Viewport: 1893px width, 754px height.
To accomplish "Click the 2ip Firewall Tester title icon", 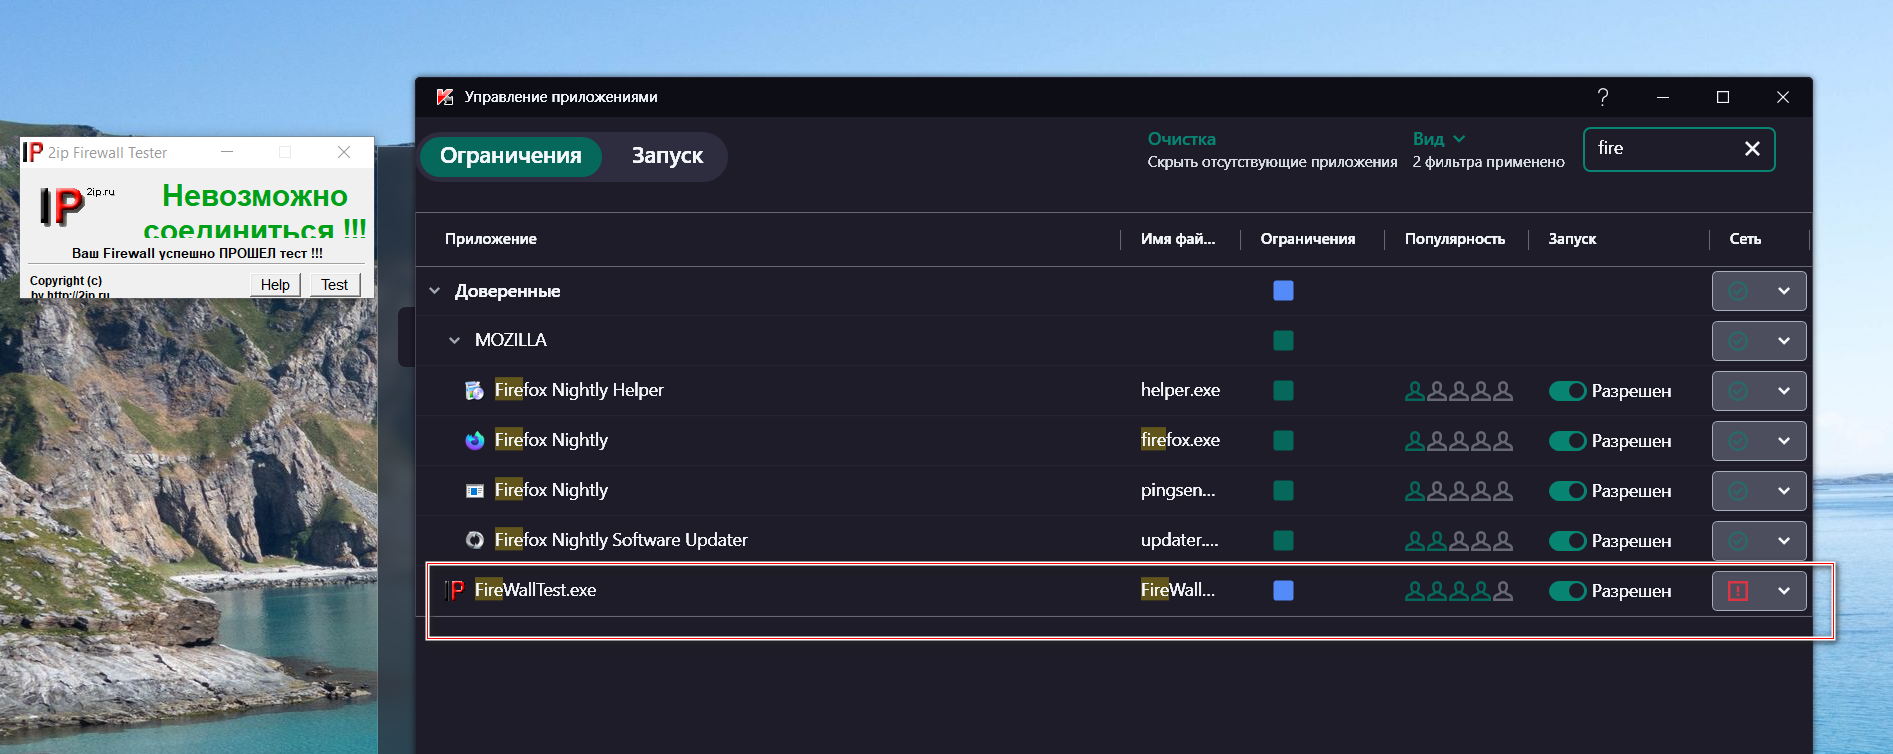I will tap(33, 152).
